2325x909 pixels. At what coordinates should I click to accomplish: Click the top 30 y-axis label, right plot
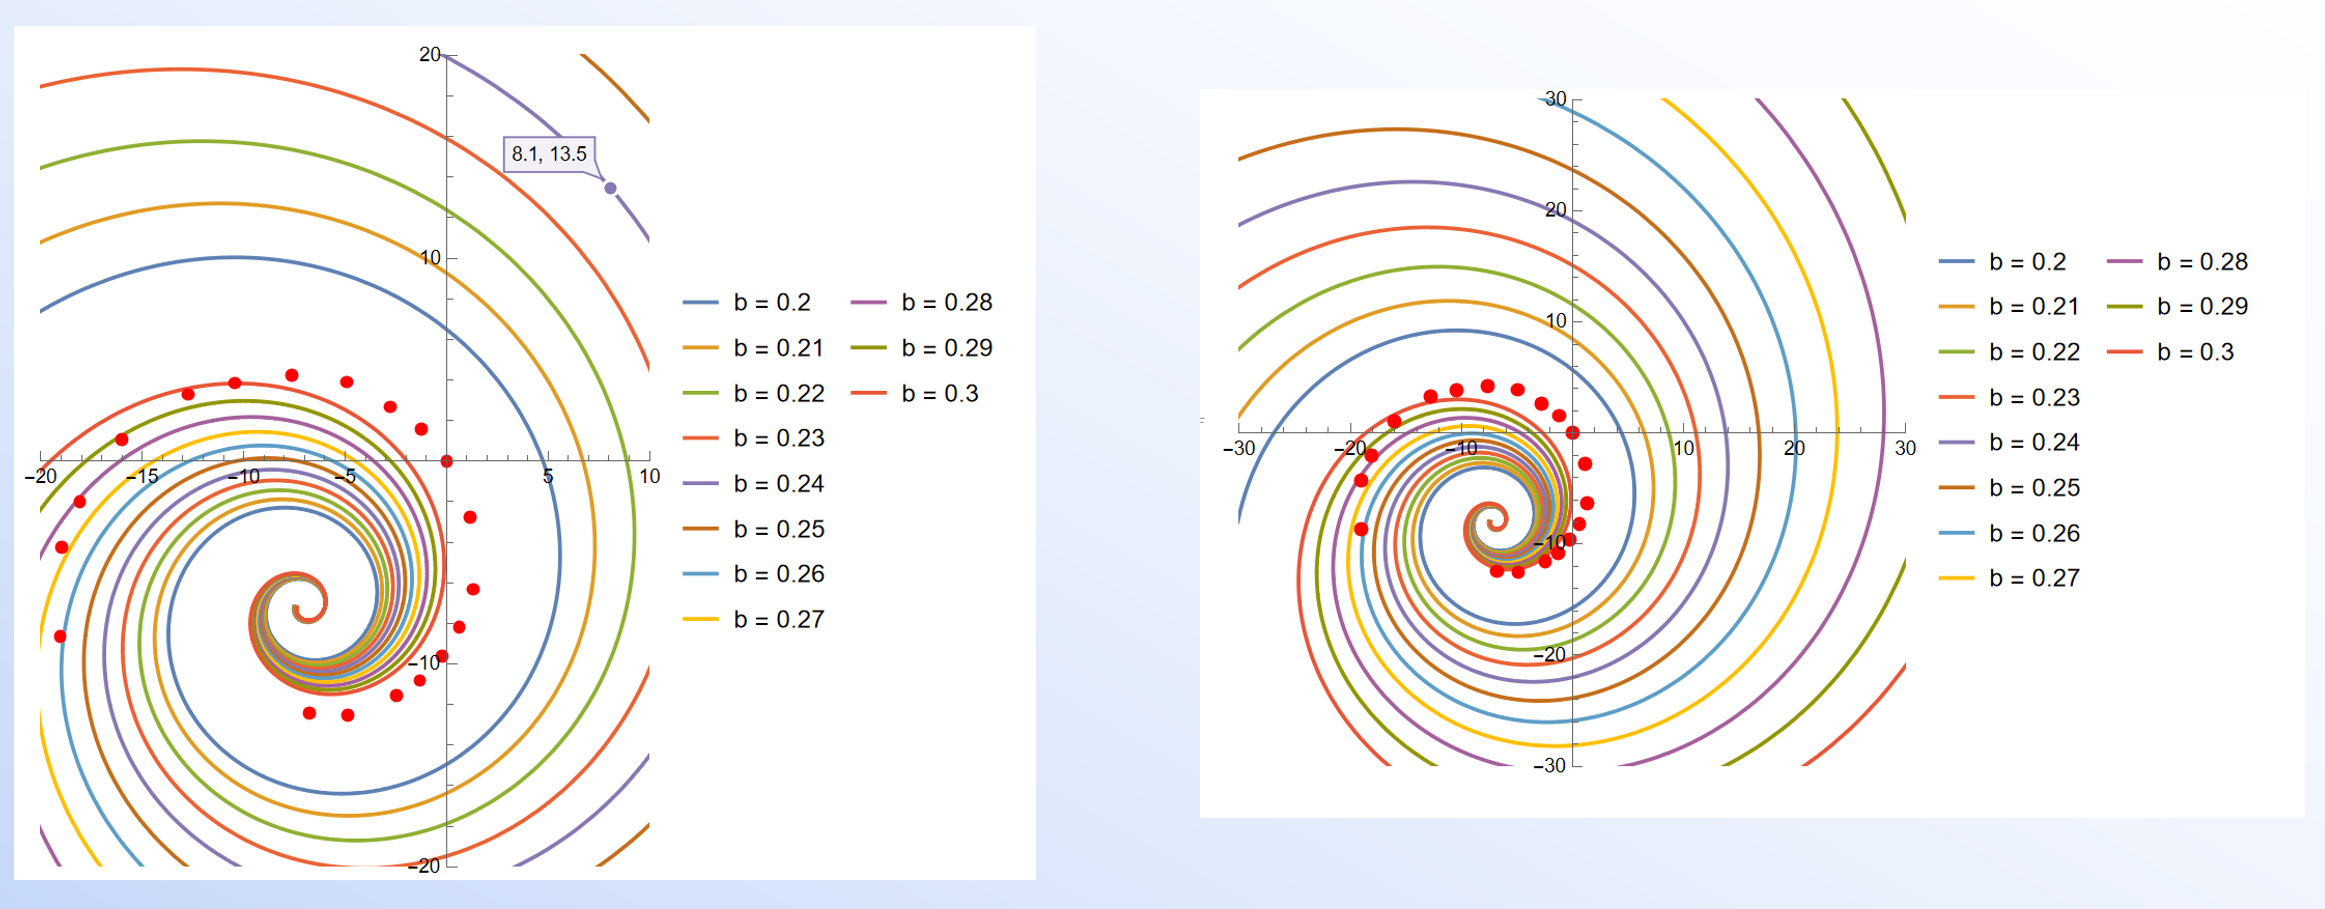point(1555,99)
